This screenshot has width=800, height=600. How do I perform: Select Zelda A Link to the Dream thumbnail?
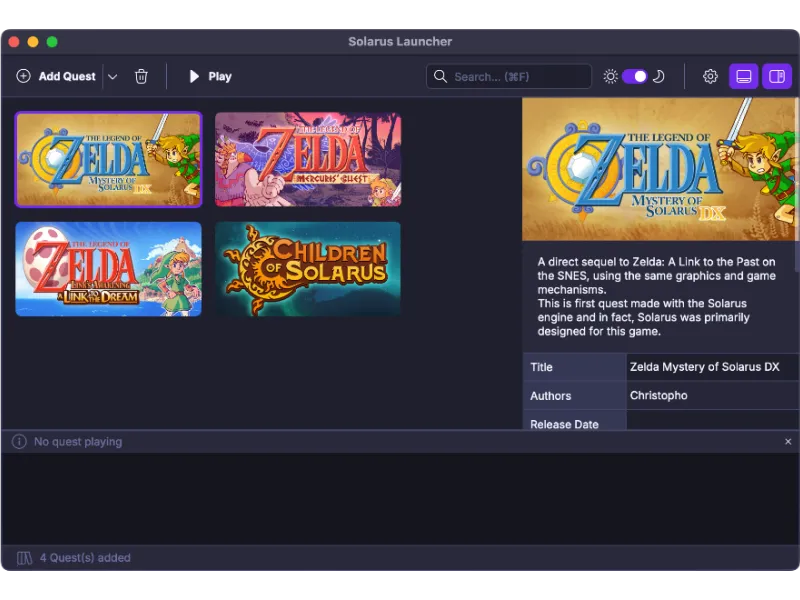(x=109, y=269)
